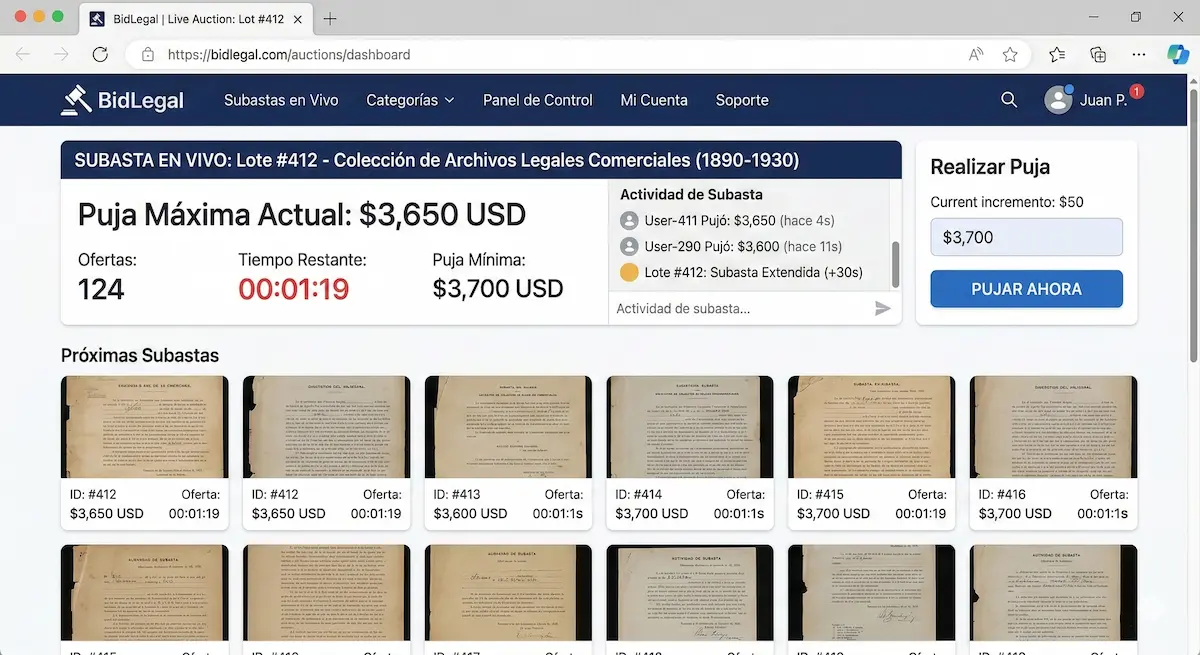Open the Copilot sidebar icon
The height and width of the screenshot is (655, 1200).
[x=1178, y=55]
